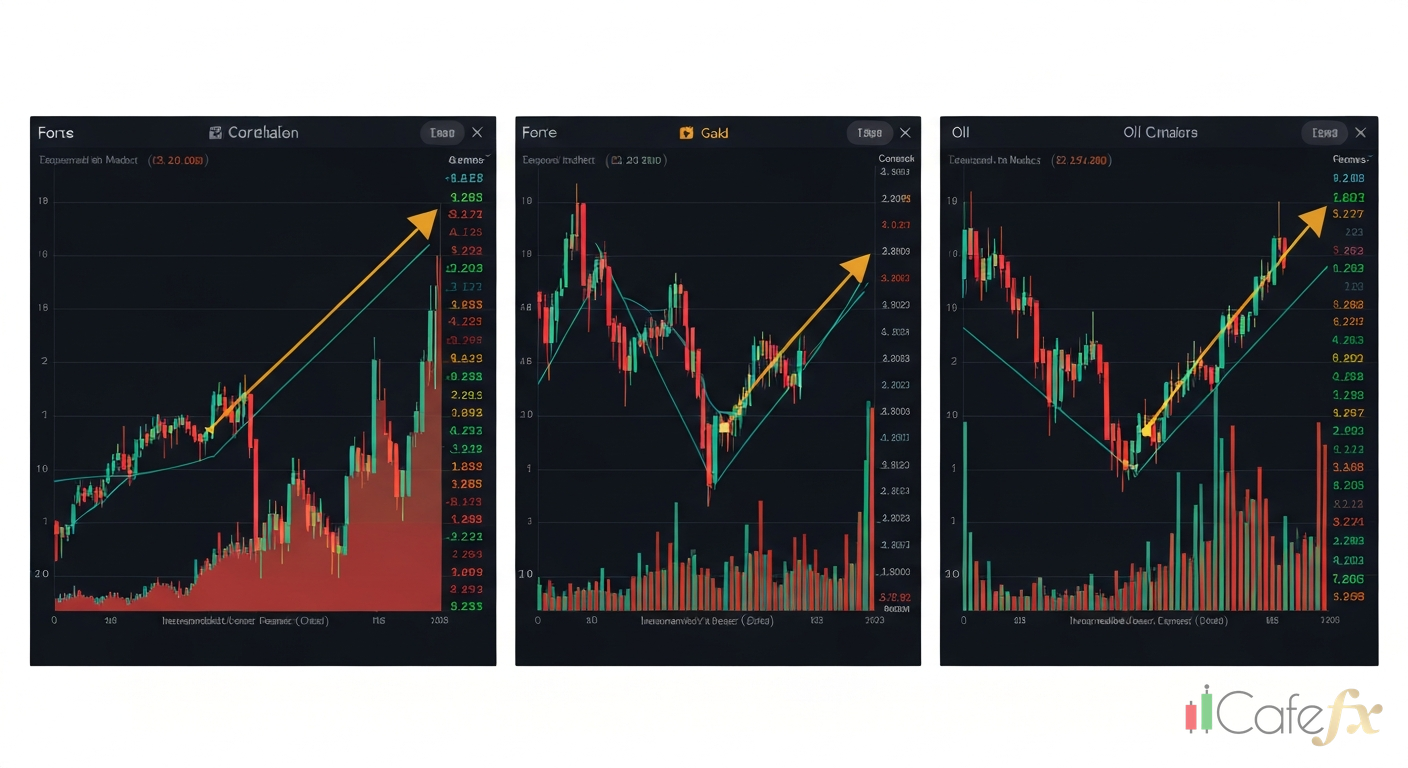Close the middle Gold chart panel

click(905, 133)
